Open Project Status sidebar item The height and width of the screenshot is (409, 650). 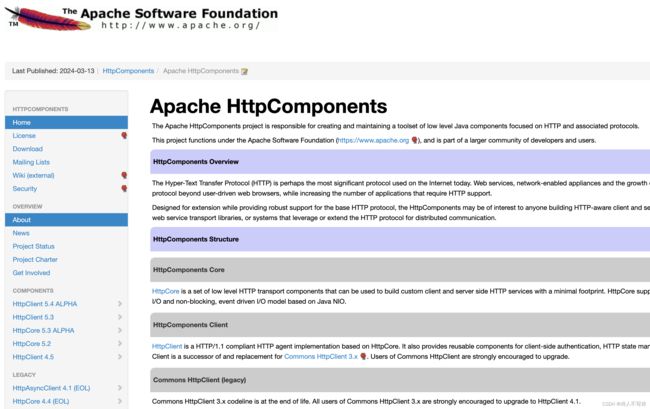pyautogui.click(x=34, y=246)
